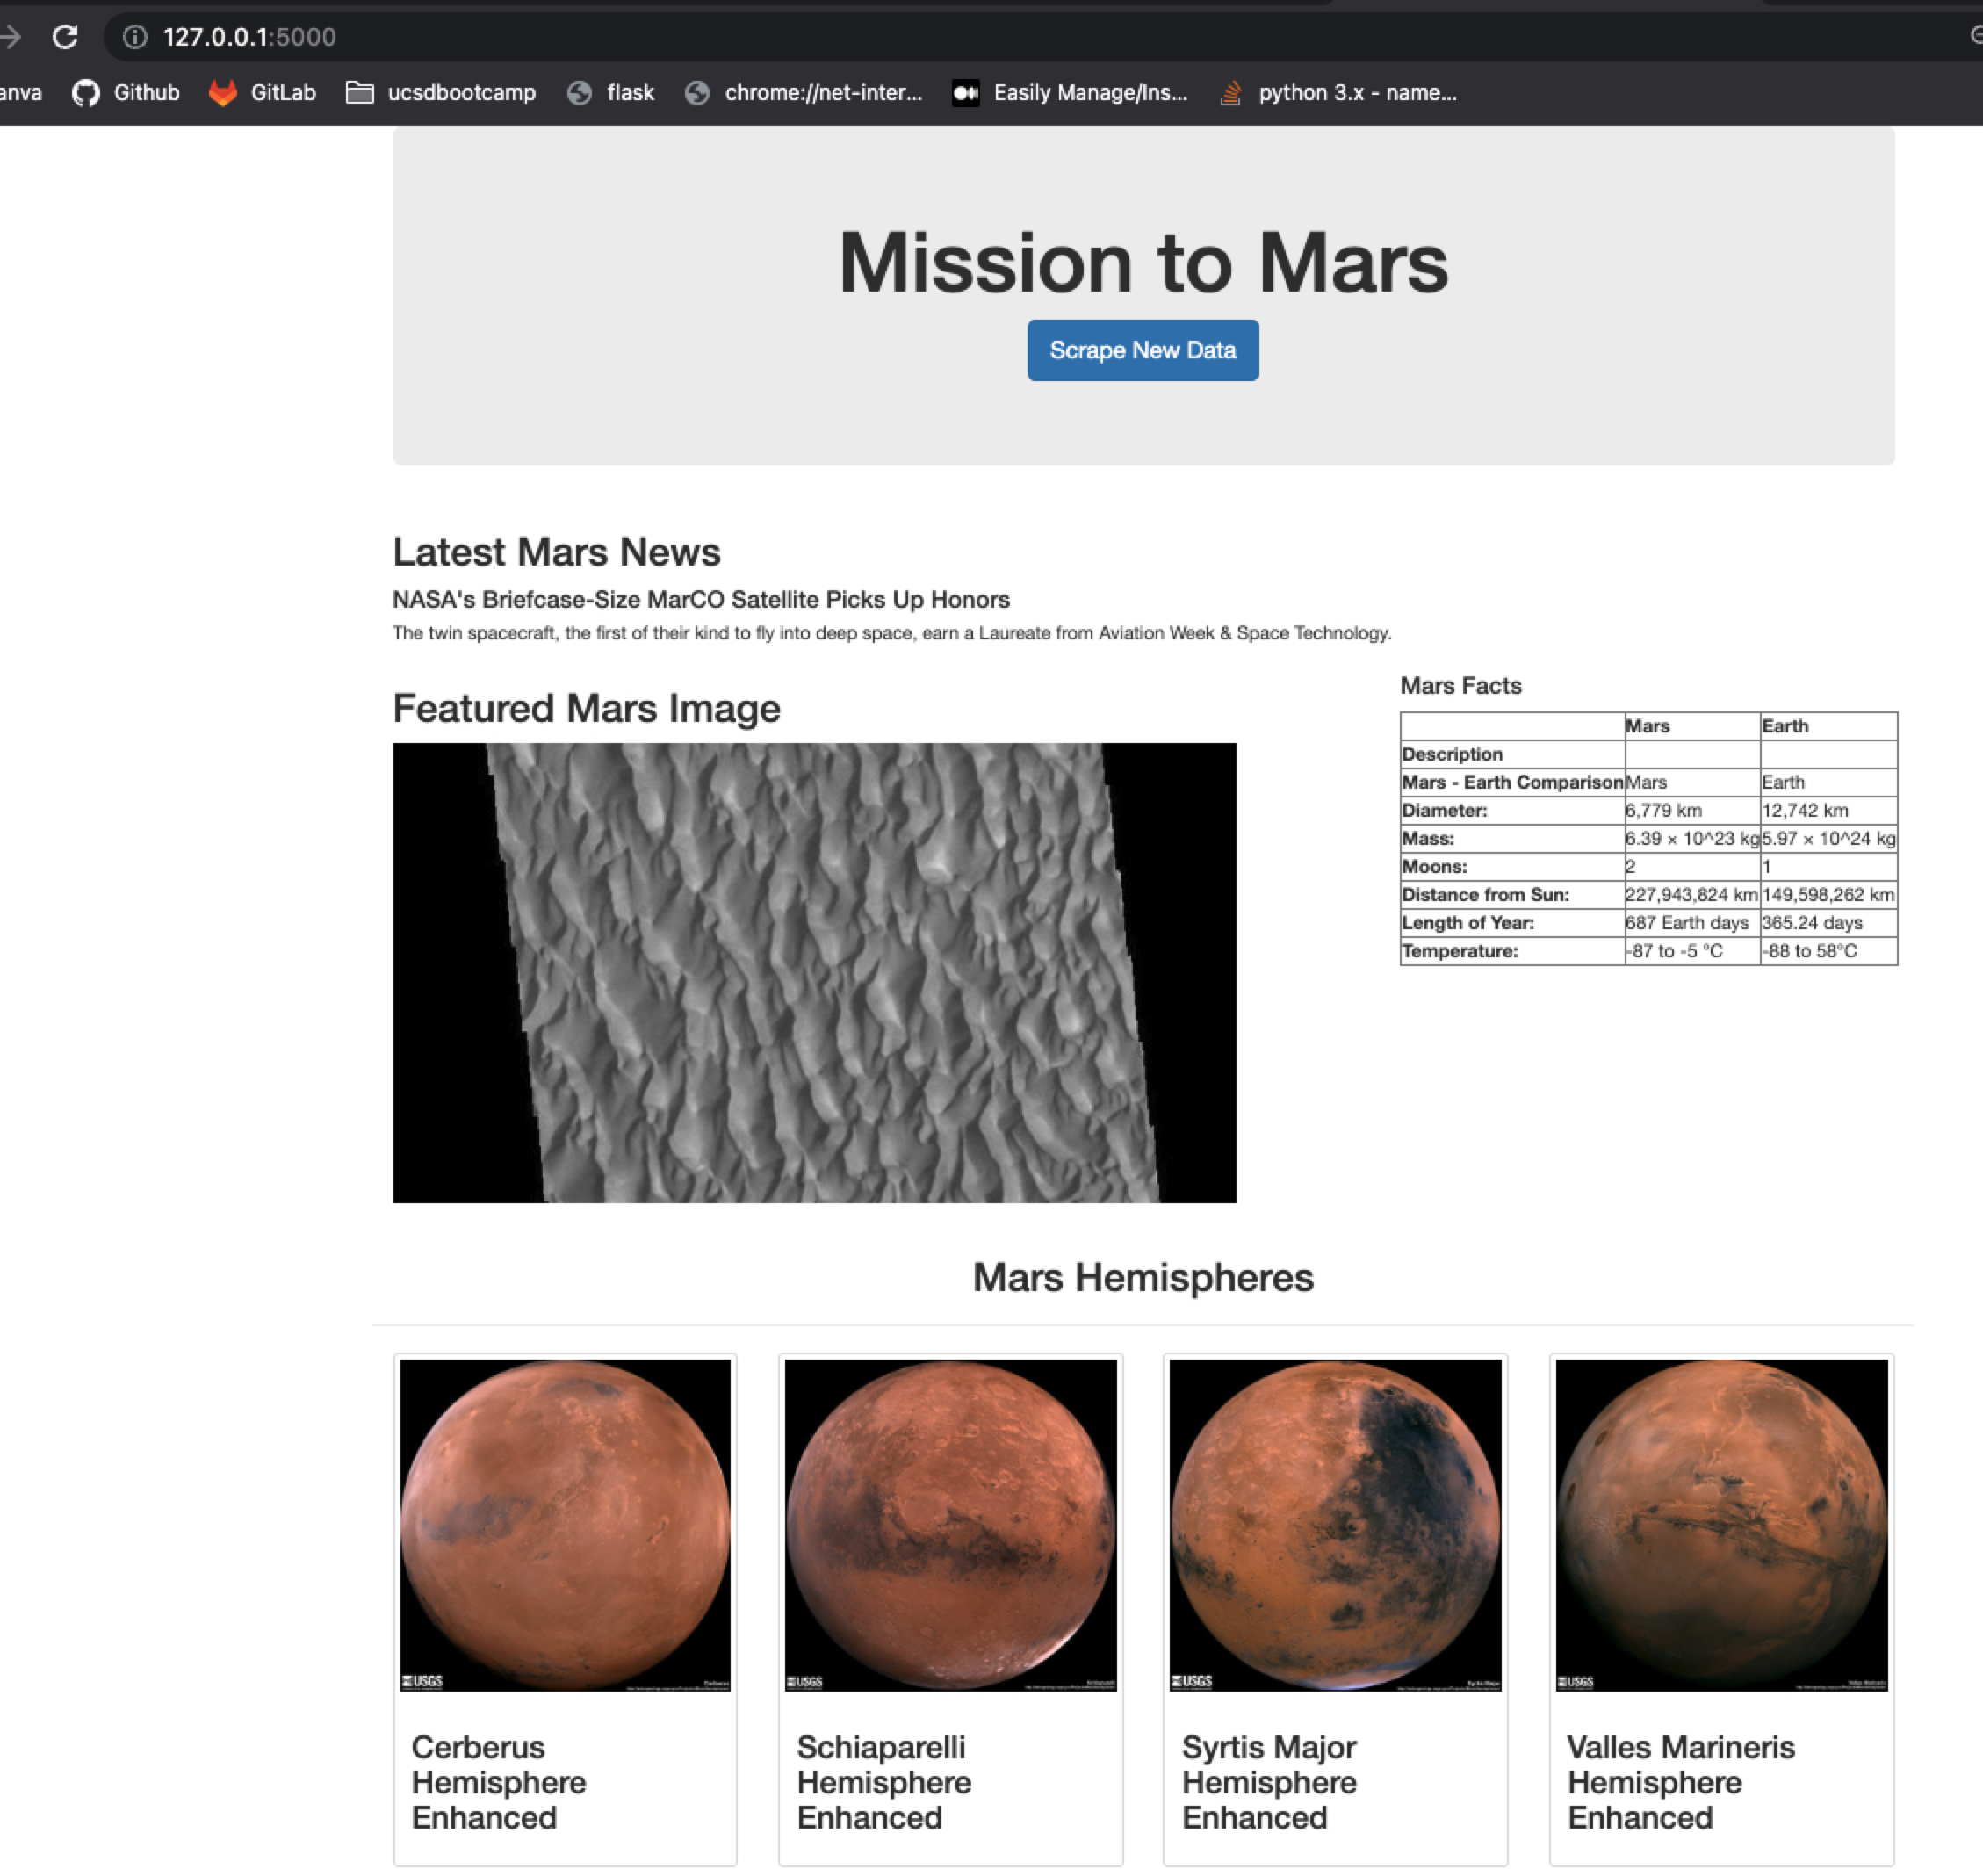Click the browser forward arrow
Viewport: 1983px width, 1876px height.
click(x=10, y=37)
